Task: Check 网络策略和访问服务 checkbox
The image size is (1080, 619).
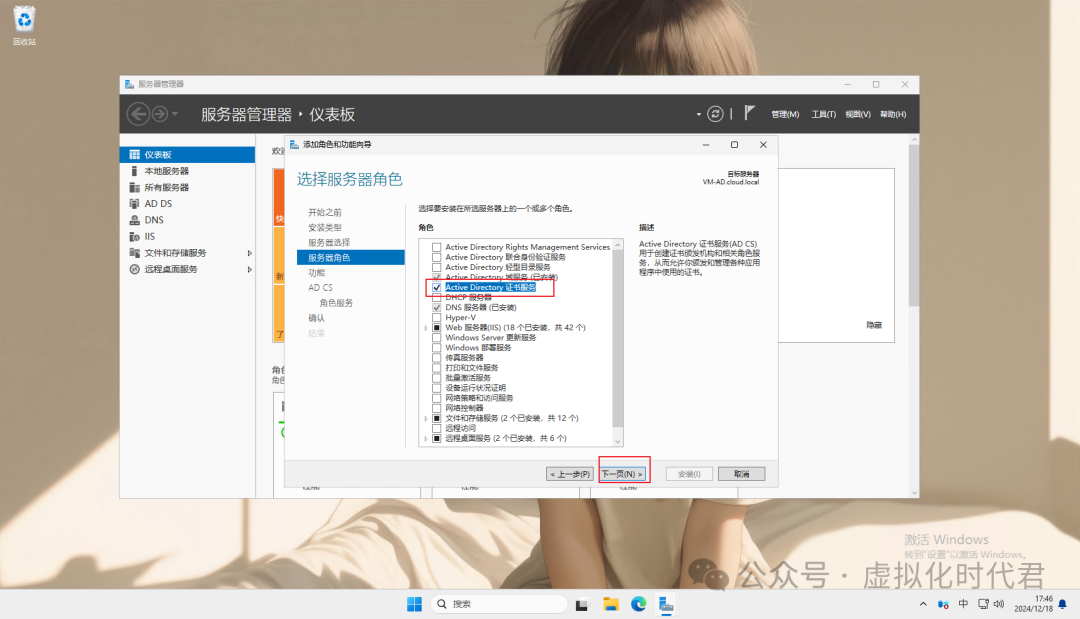Action: coord(436,398)
